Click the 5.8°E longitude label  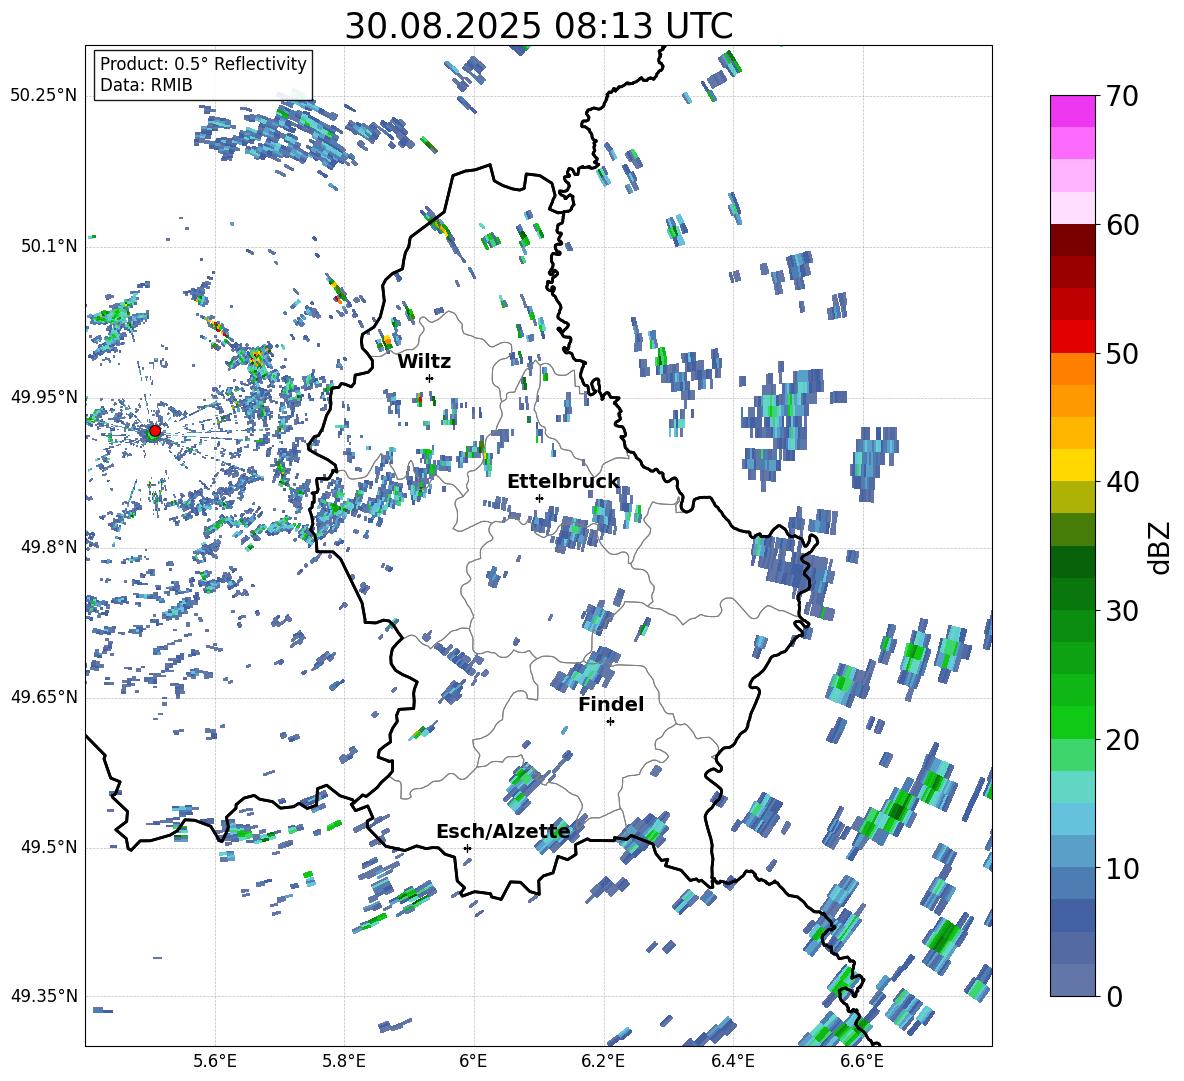tap(344, 1061)
